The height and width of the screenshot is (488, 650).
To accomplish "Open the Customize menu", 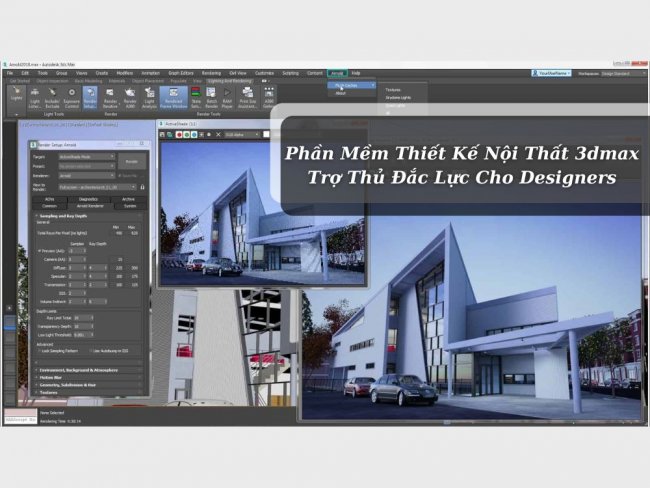I will click(x=264, y=73).
